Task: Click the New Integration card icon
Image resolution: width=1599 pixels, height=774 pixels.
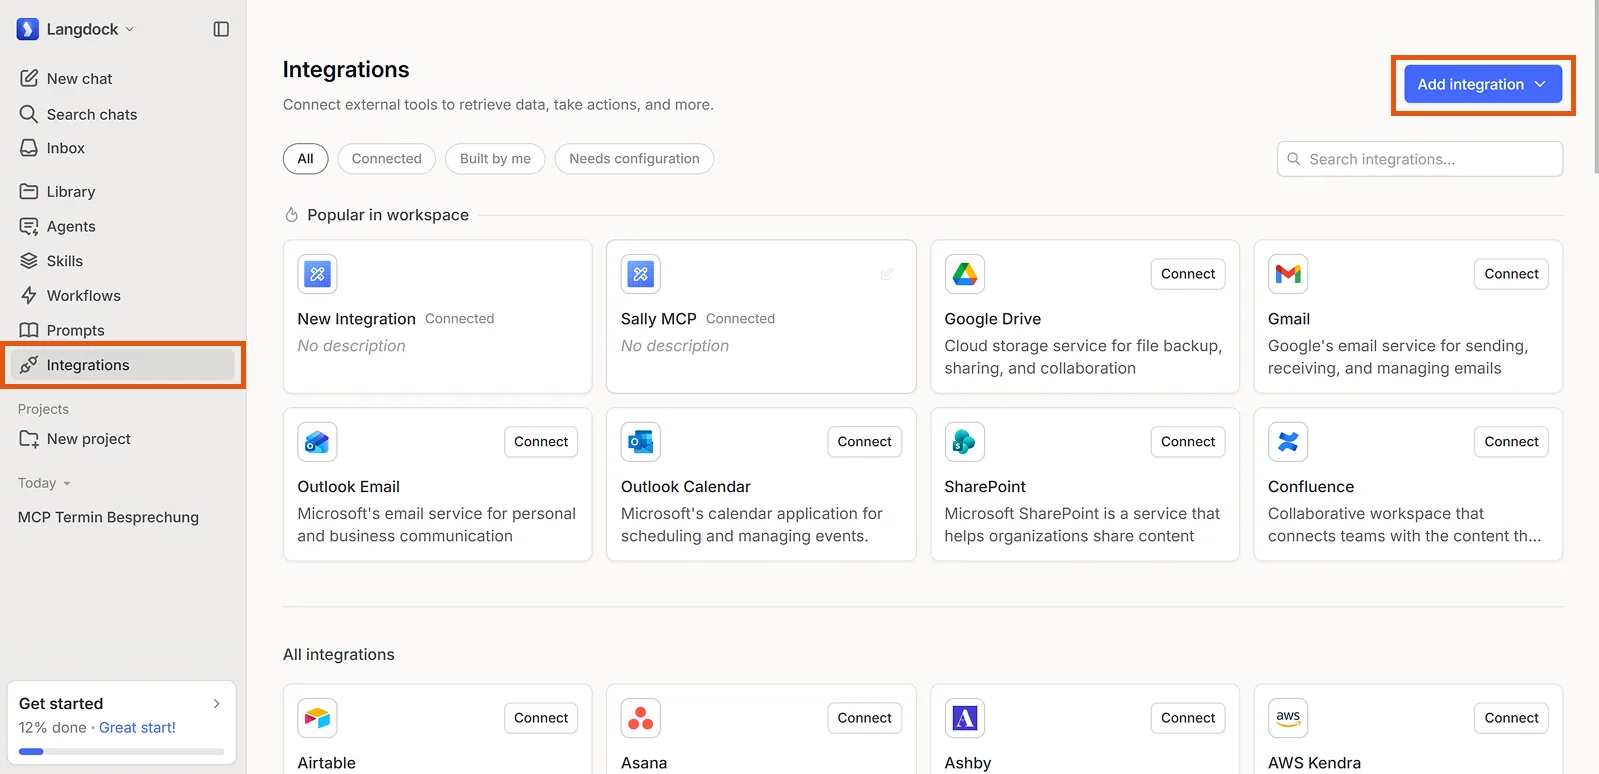Action: click(x=317, y=274)
